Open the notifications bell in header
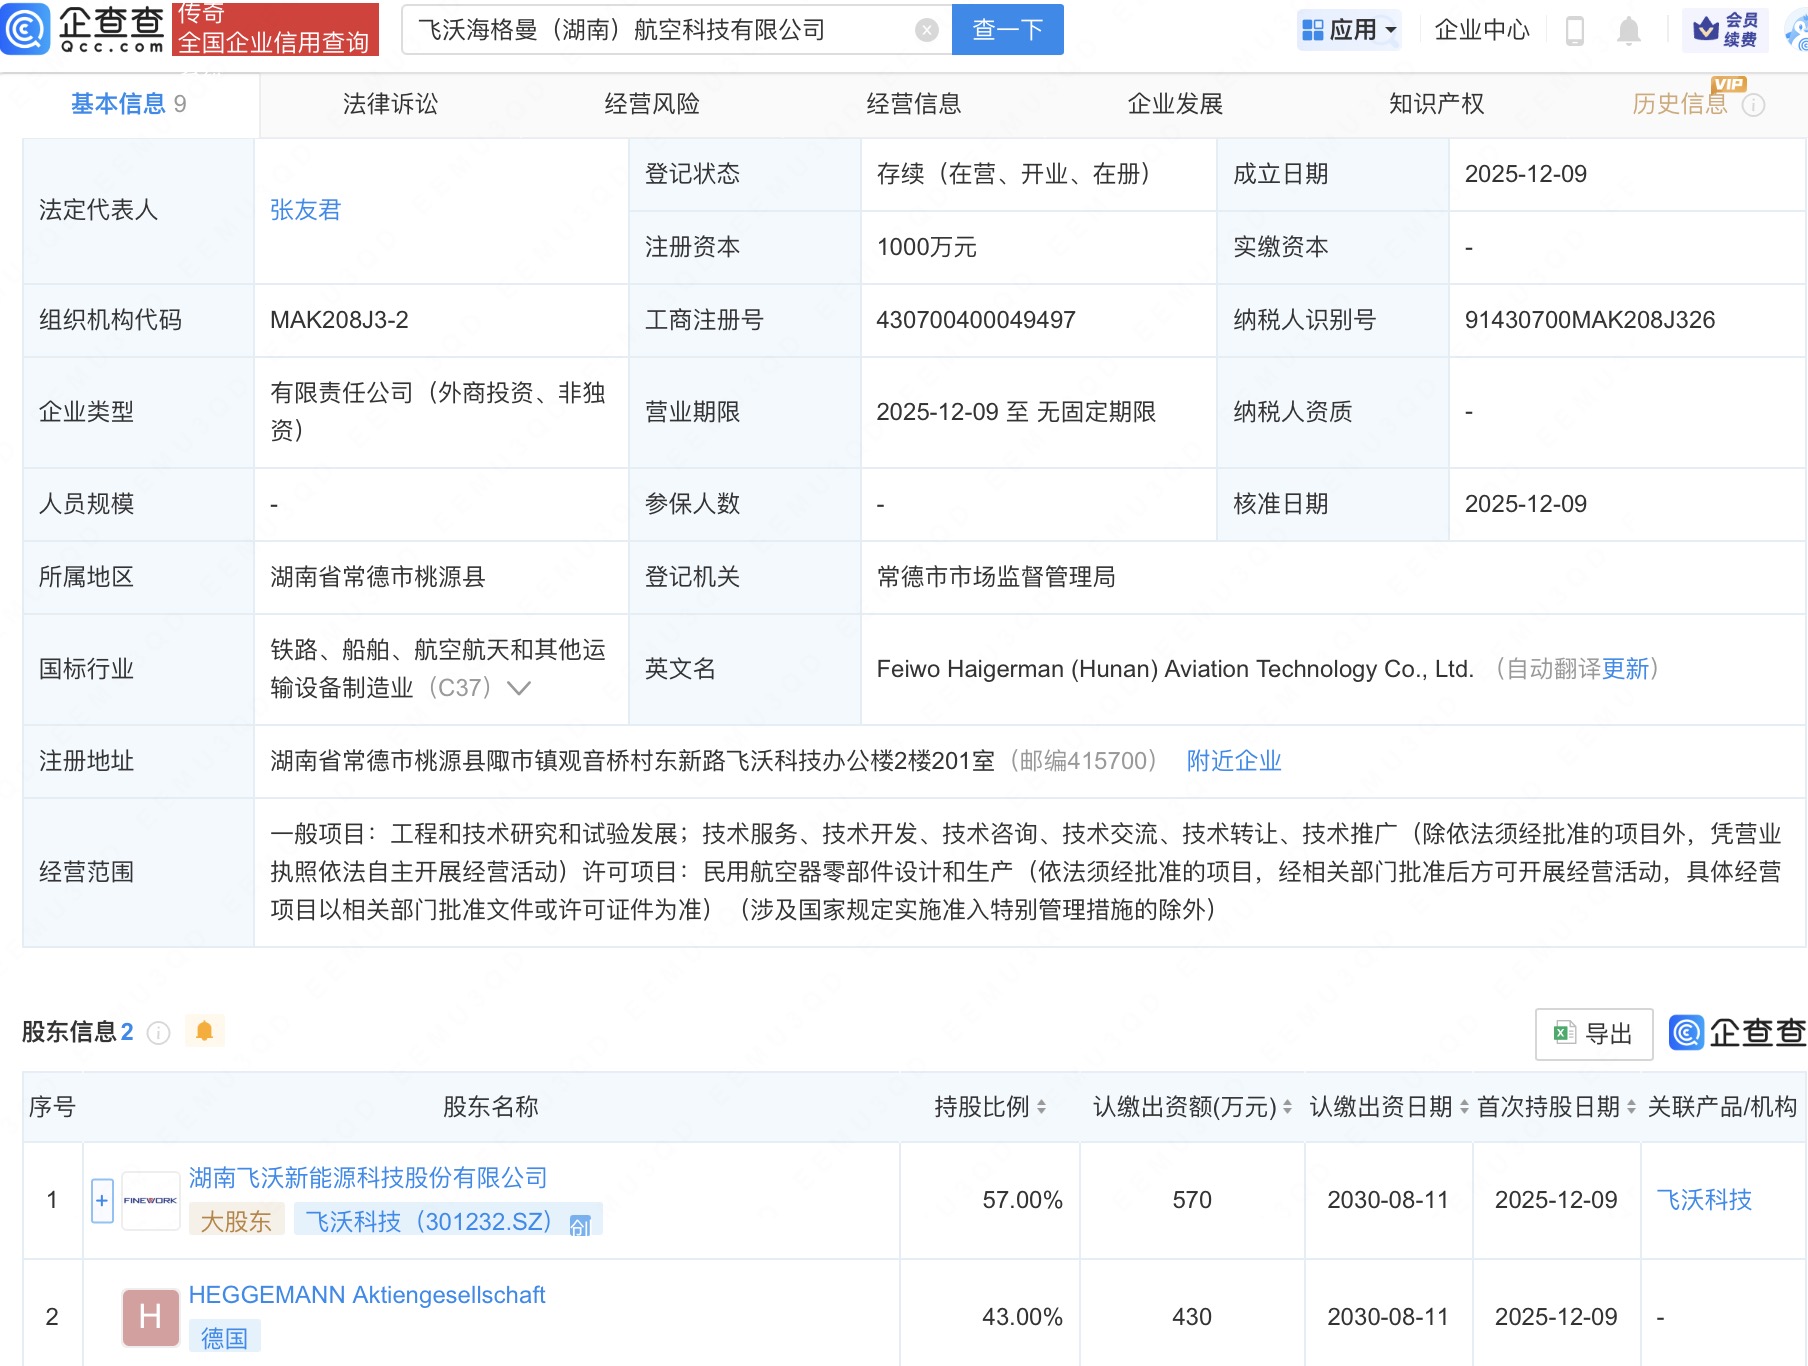Viewport: 1808px width, 1366px height. [1628, 31]
